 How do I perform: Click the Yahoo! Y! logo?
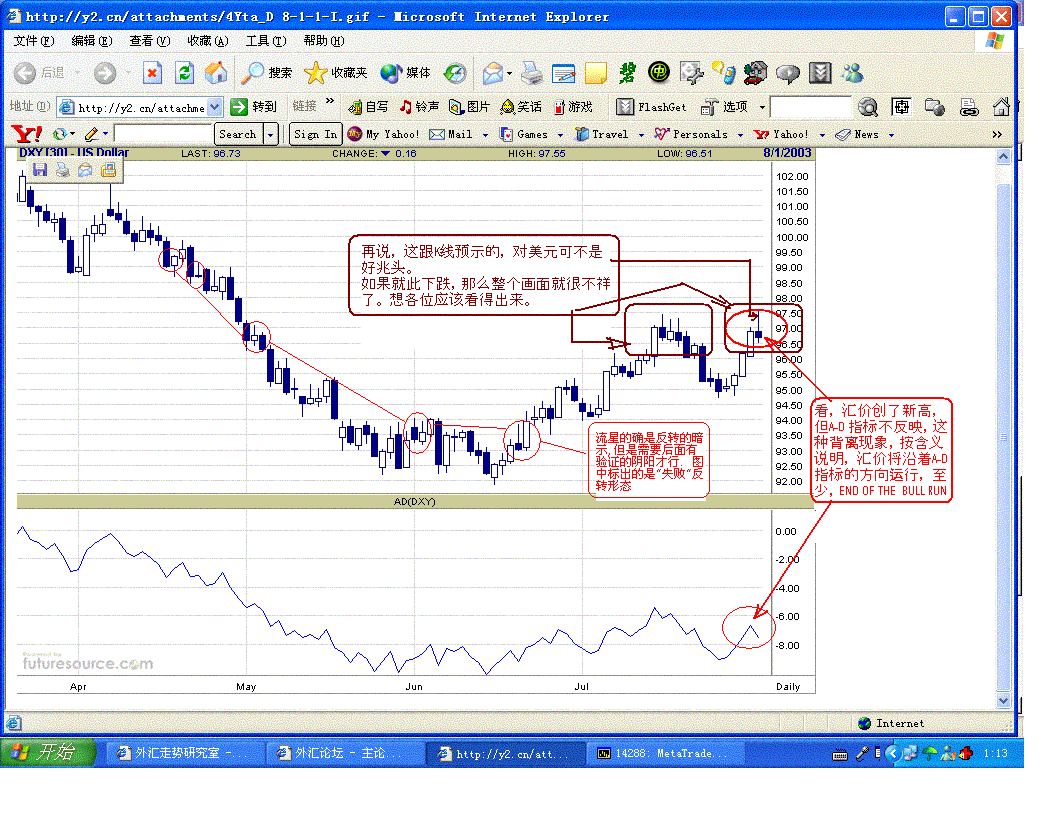point(27,134)
